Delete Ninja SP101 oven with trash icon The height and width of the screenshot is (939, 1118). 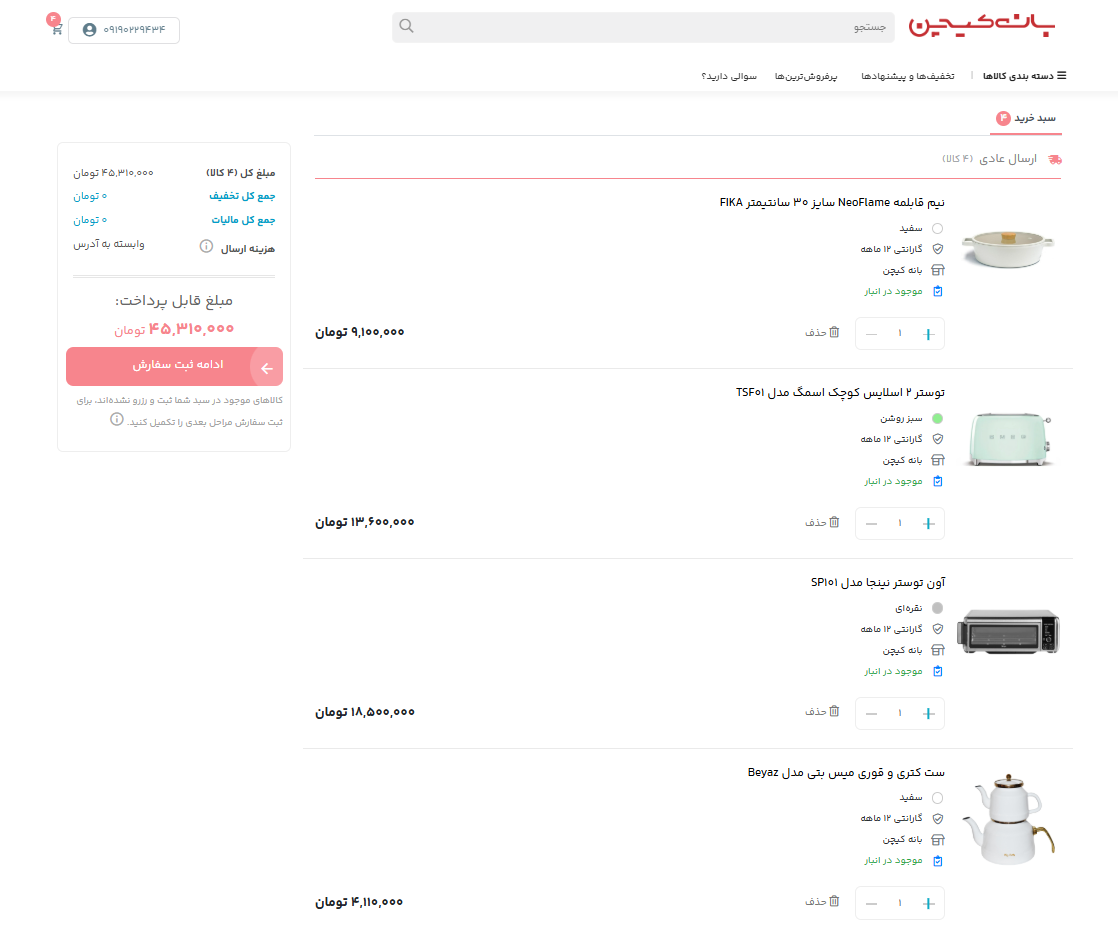pyautogui.click(x=834, y=712)
